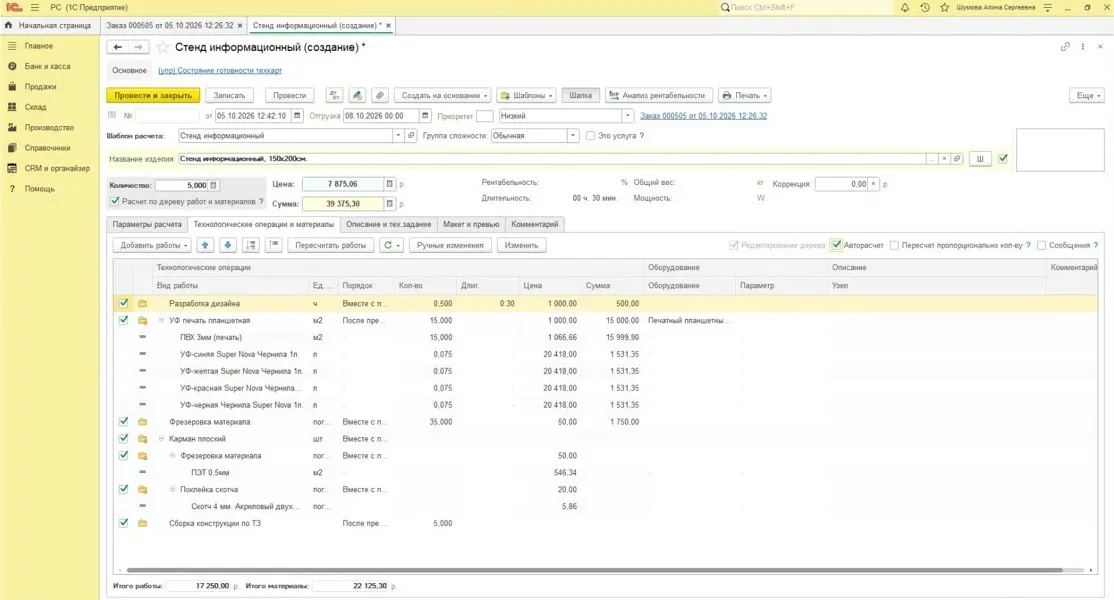
Task: Open the Заказ 000505 link
Action: pos(703,116)
